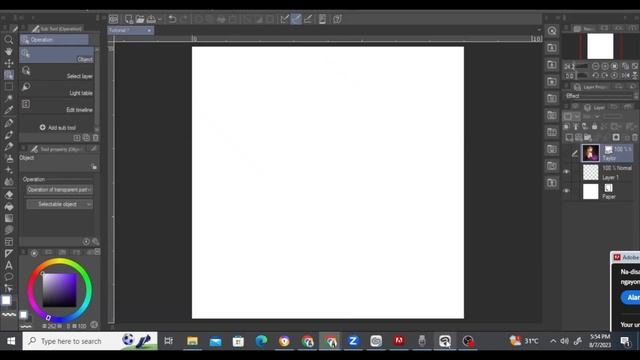Screen dimensions: 640x360
Task: Select the Frame border tool
Action: tap(9, 242)
